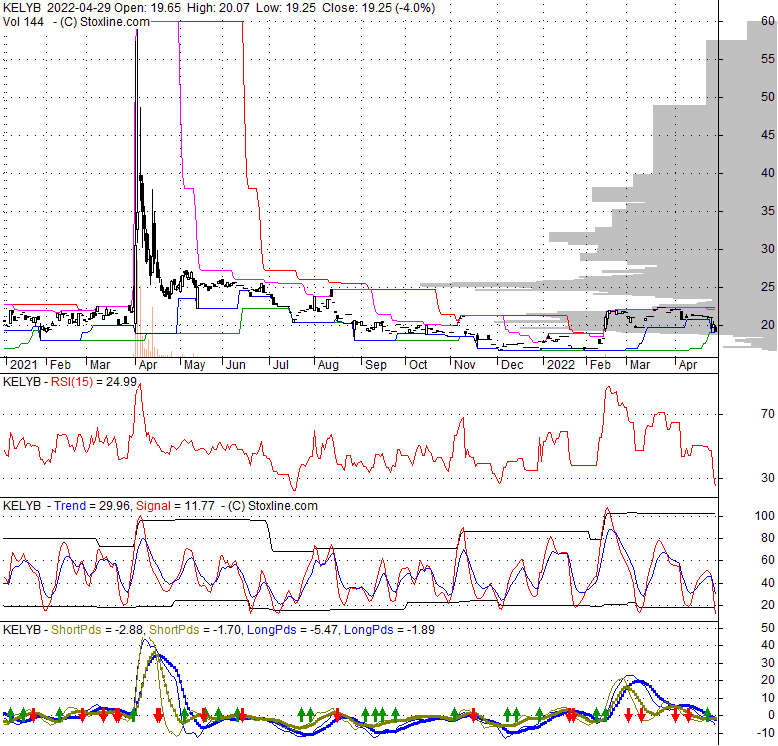The image size is (778, 746).
Task: Click the Low: 19.25 value
Action: (286, 8)
